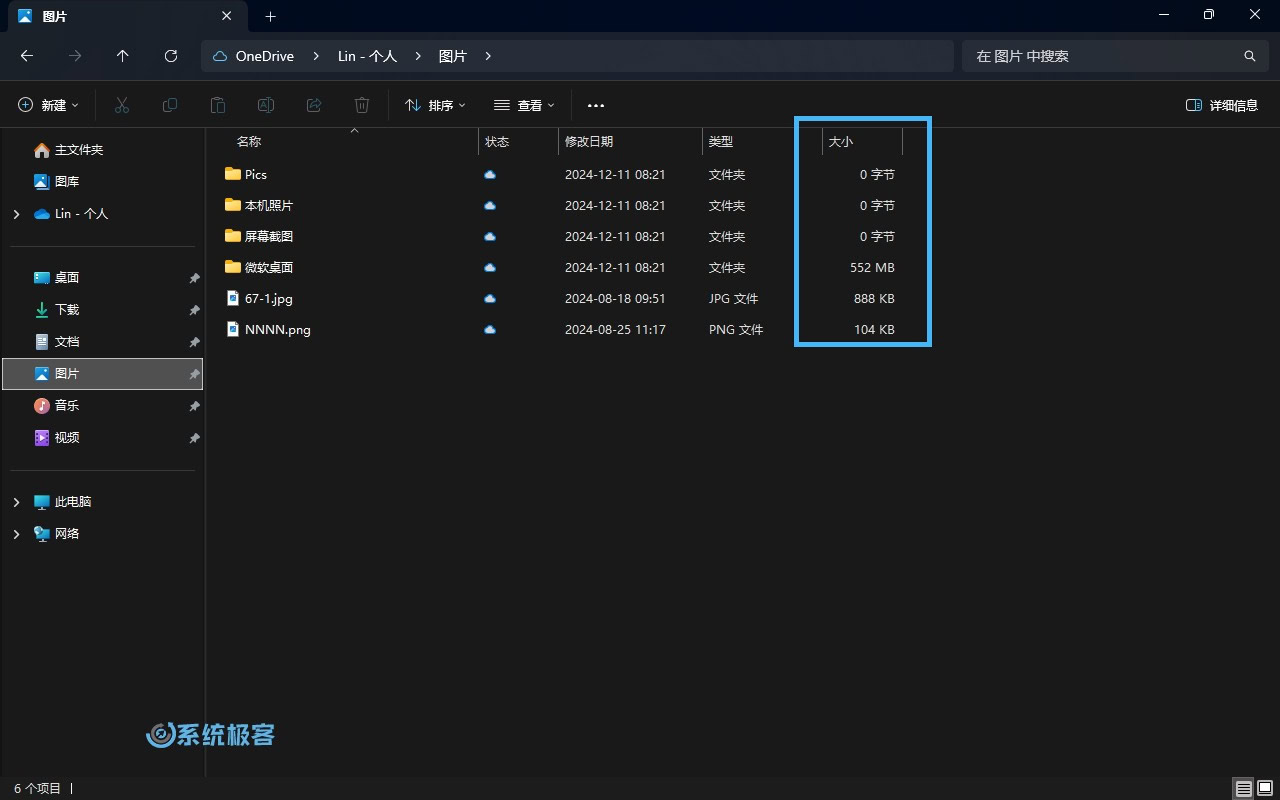Click chevron after OneDrive in address bar
Screen dimensions: 1280x800
(316, 56)
